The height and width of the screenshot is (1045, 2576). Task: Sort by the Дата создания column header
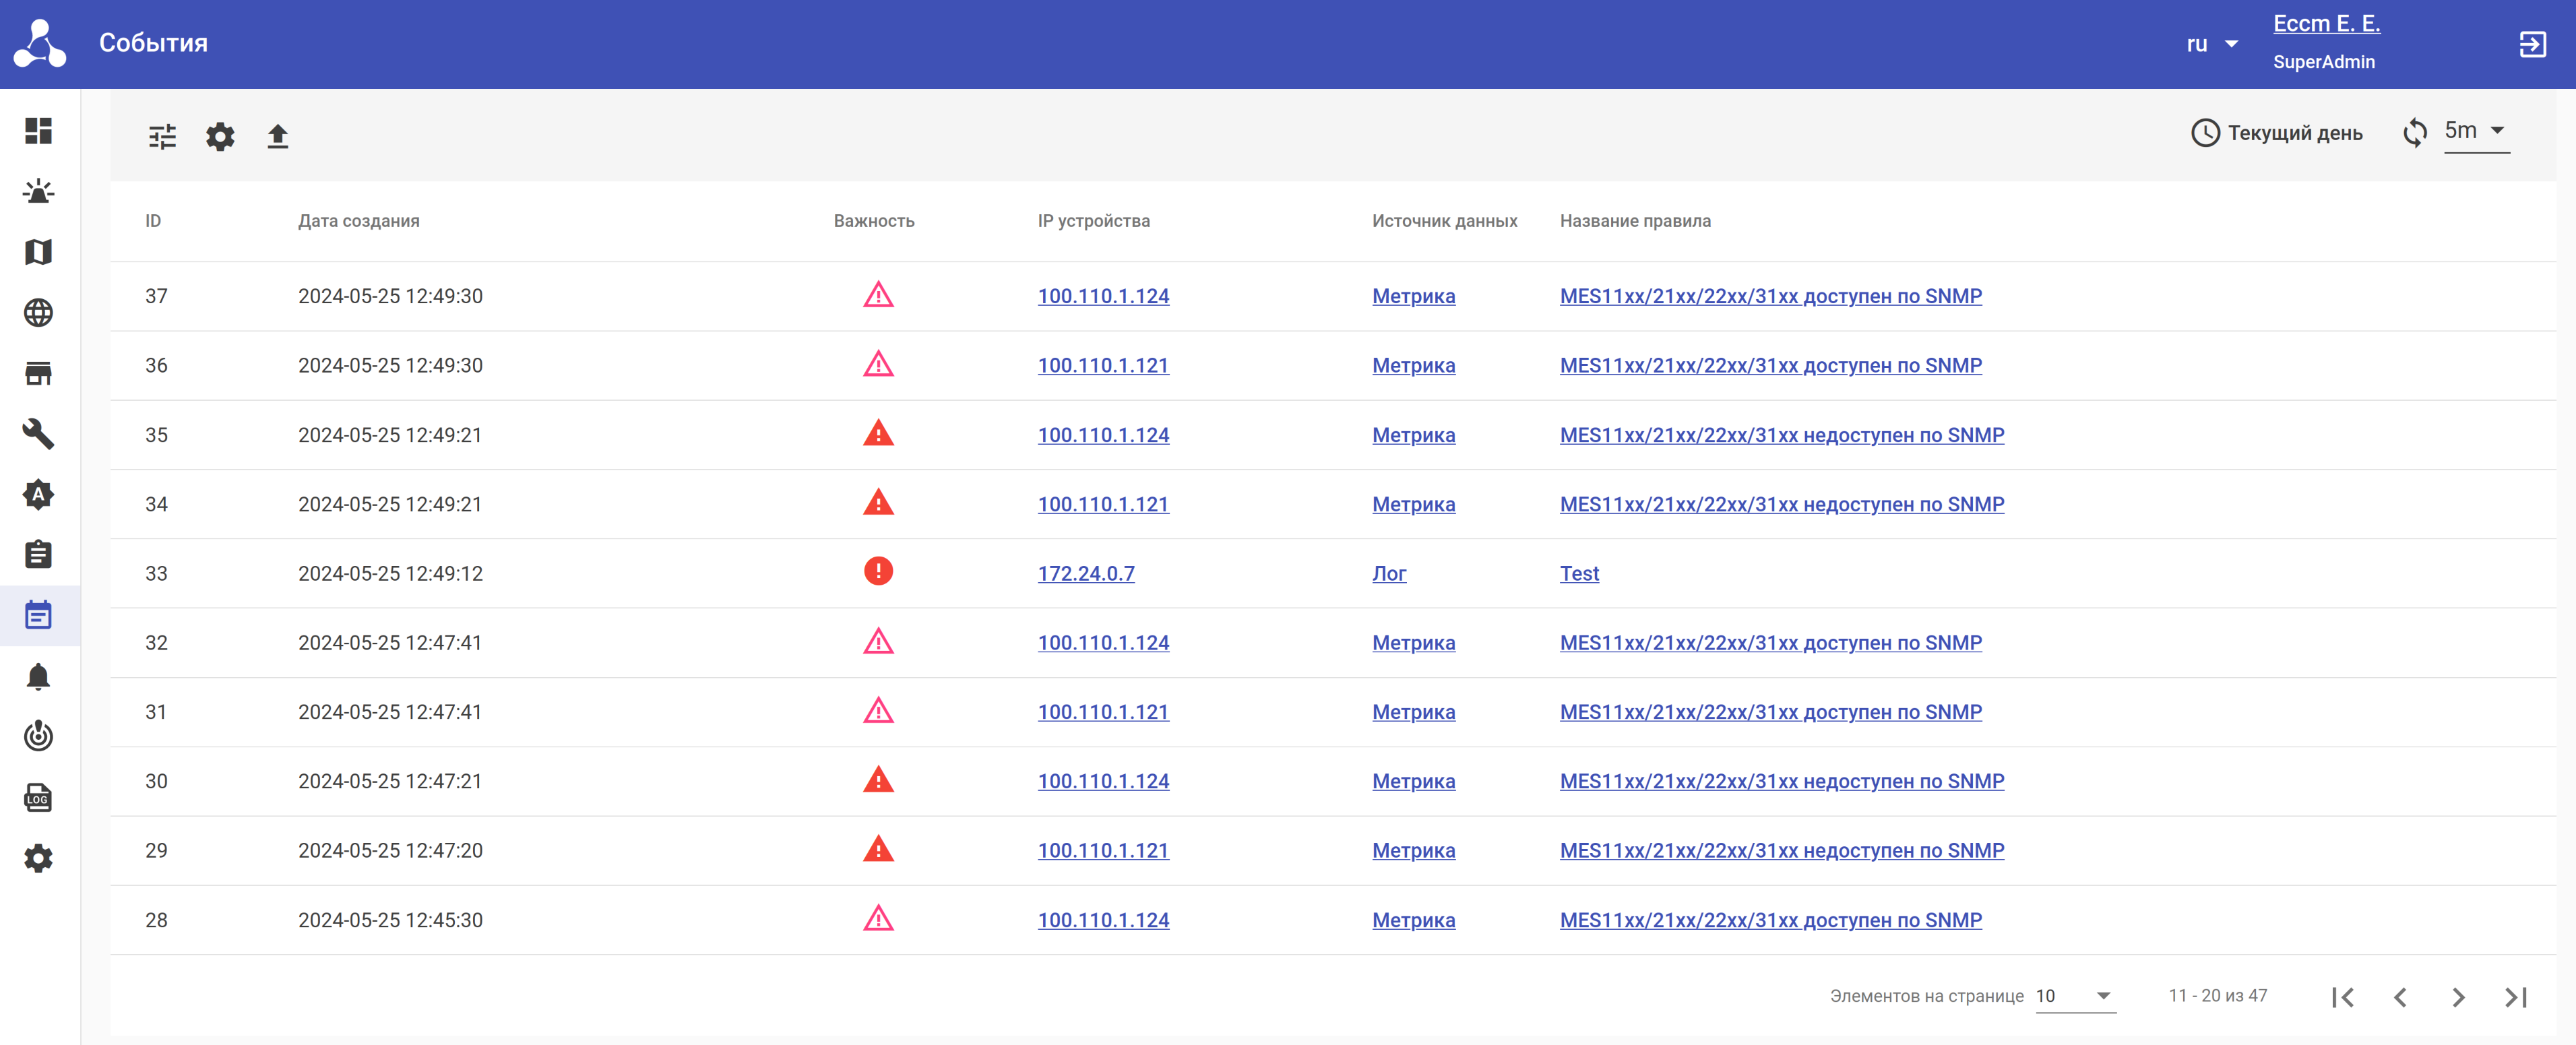click(358, 221)
